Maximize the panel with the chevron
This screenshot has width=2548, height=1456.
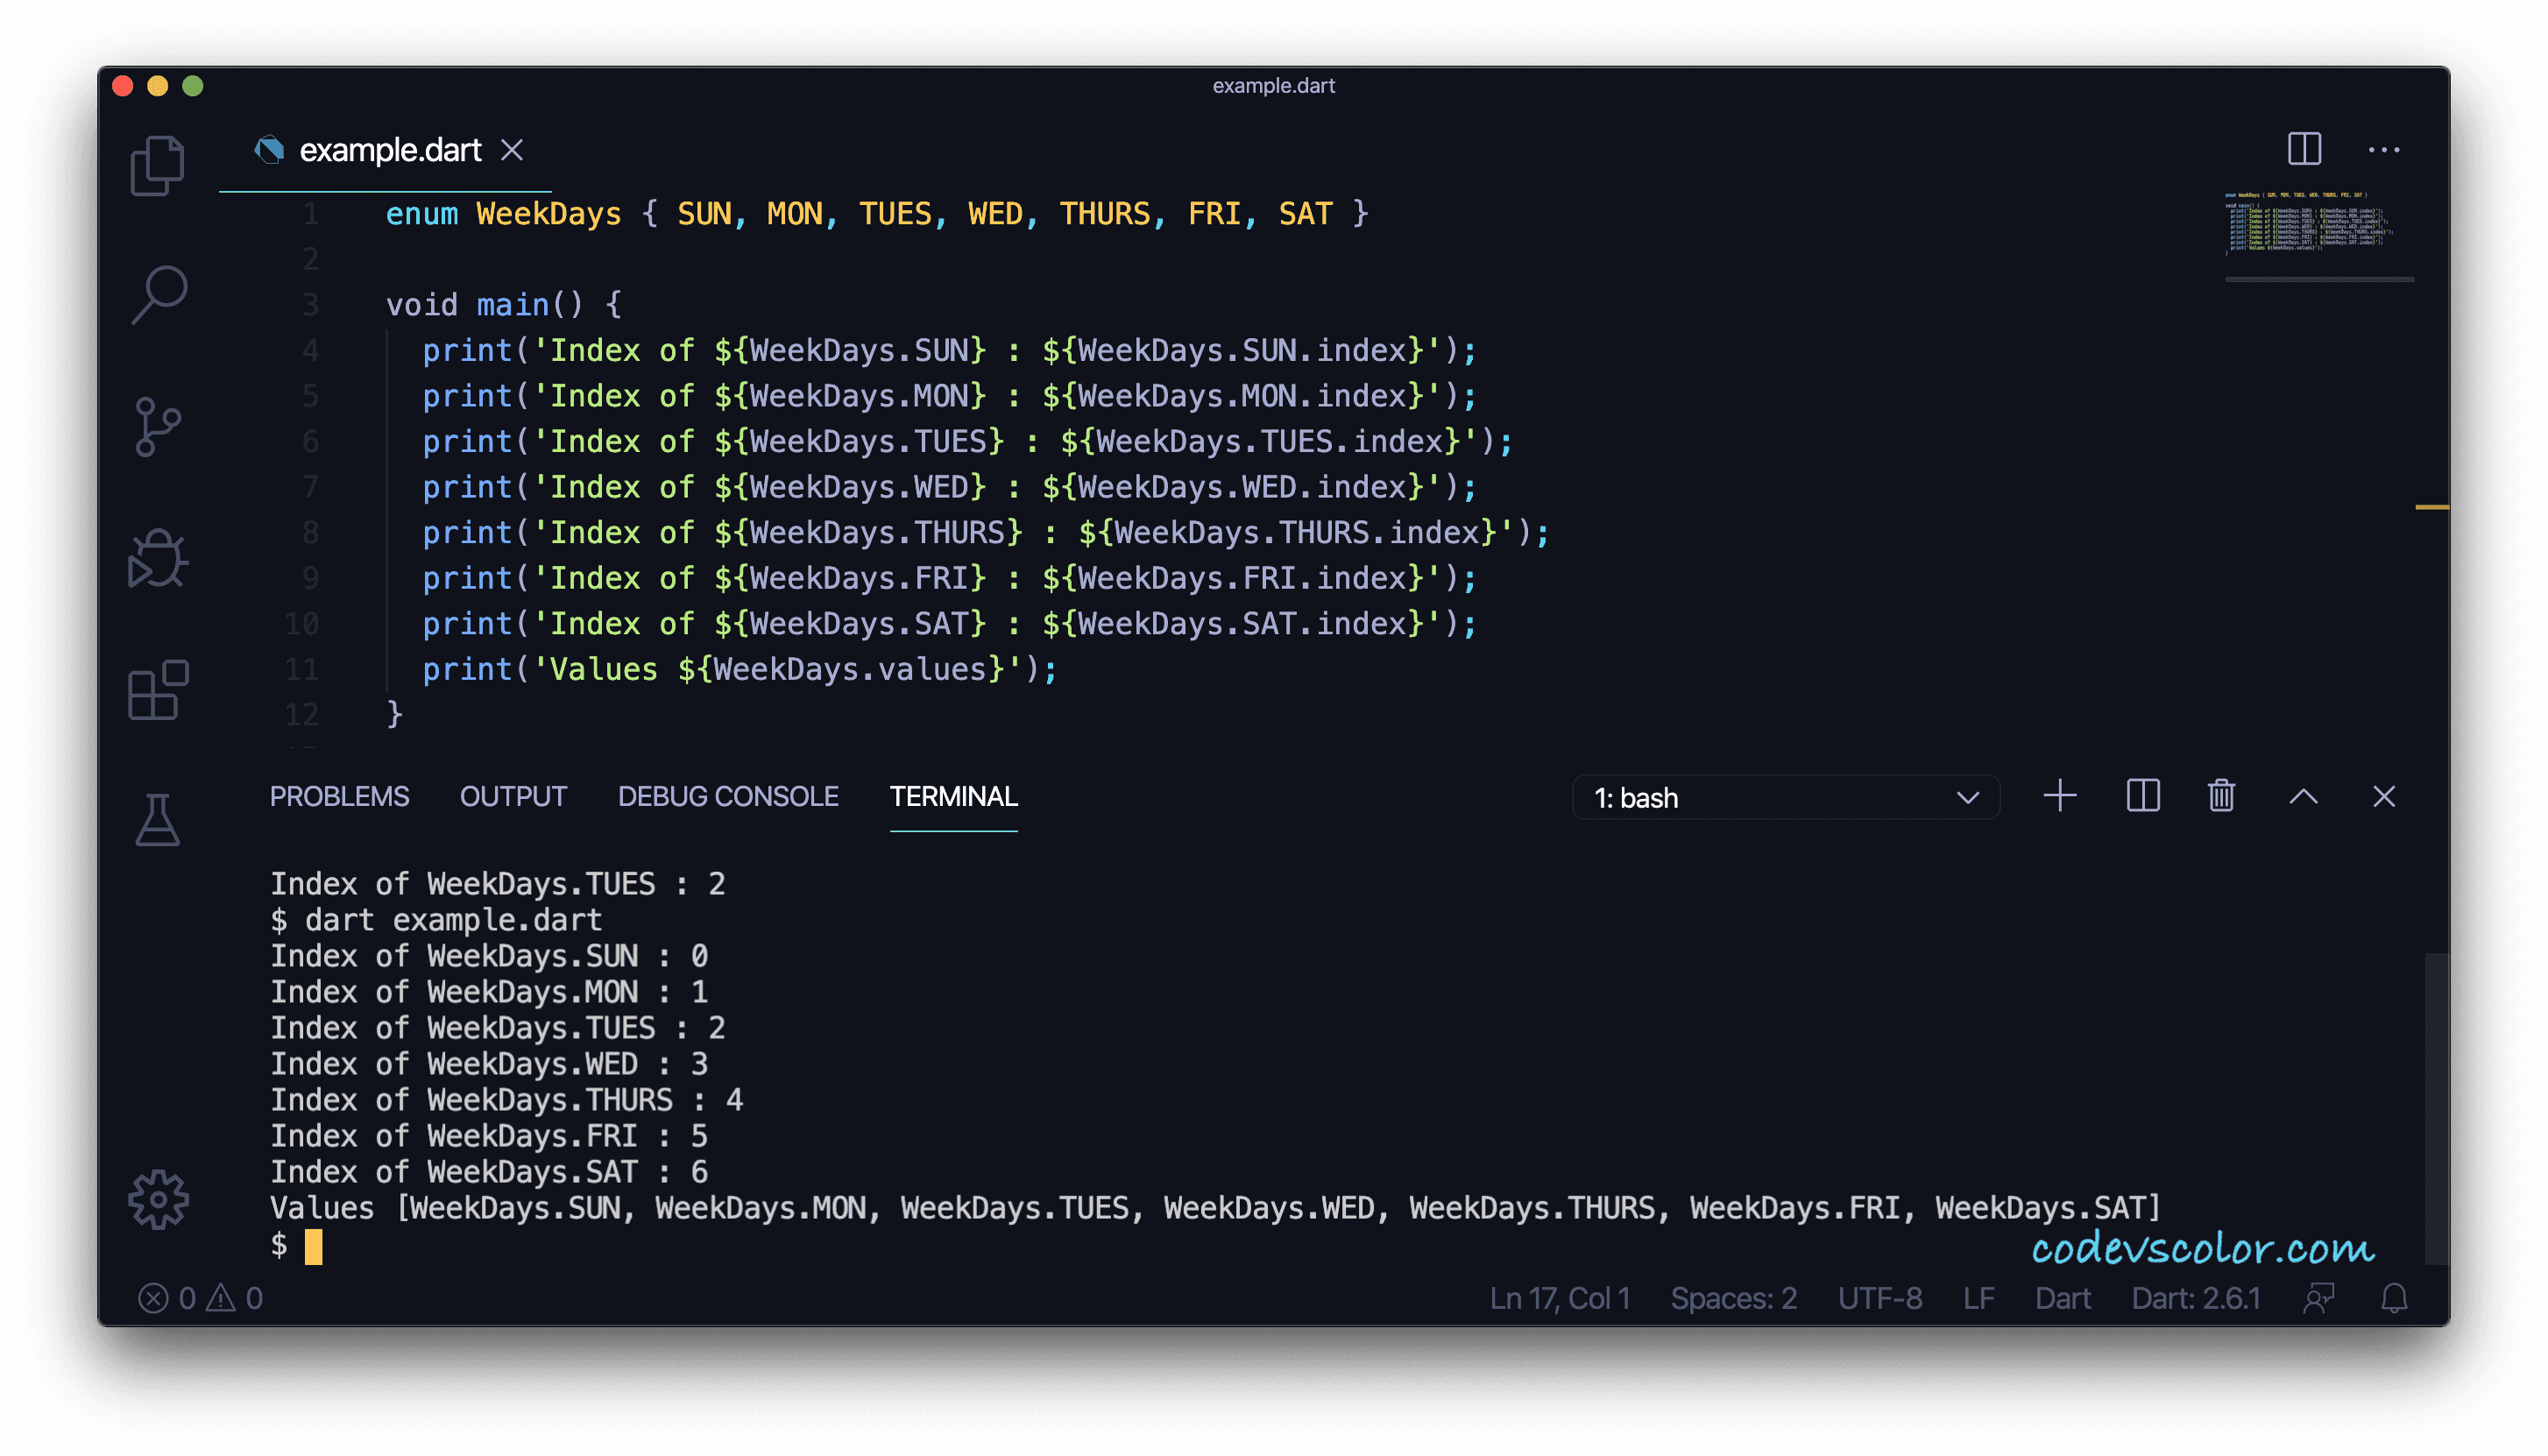point(2303,796)
